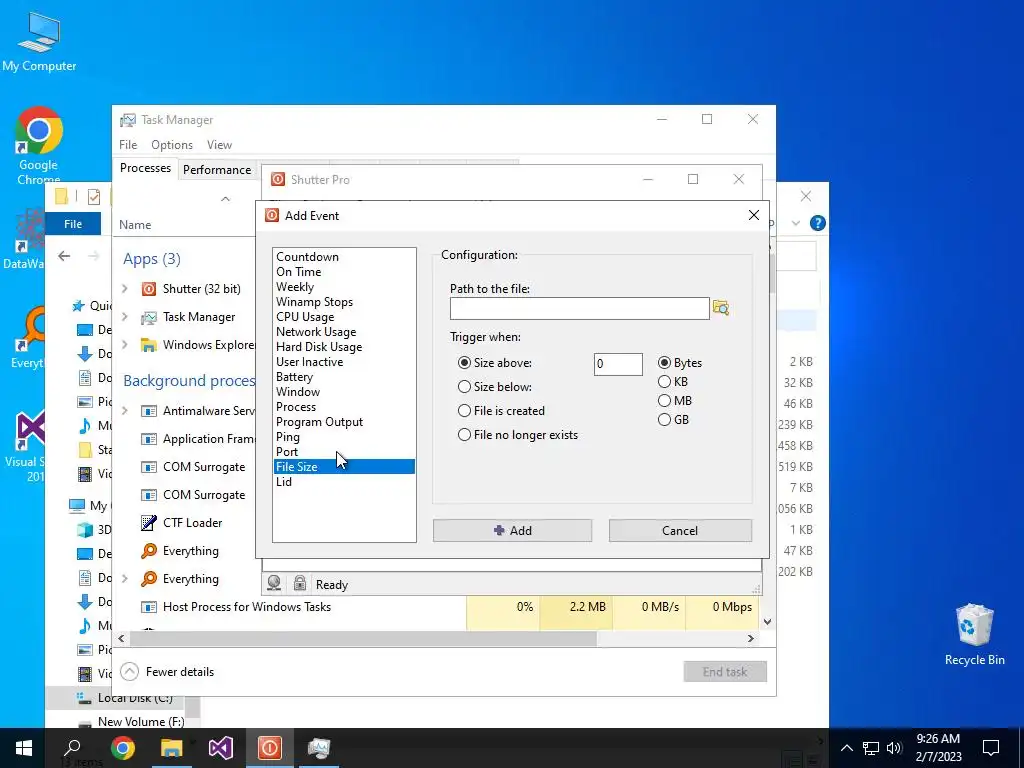Click Visual Studio icon in taskbar

coord(221,748)
